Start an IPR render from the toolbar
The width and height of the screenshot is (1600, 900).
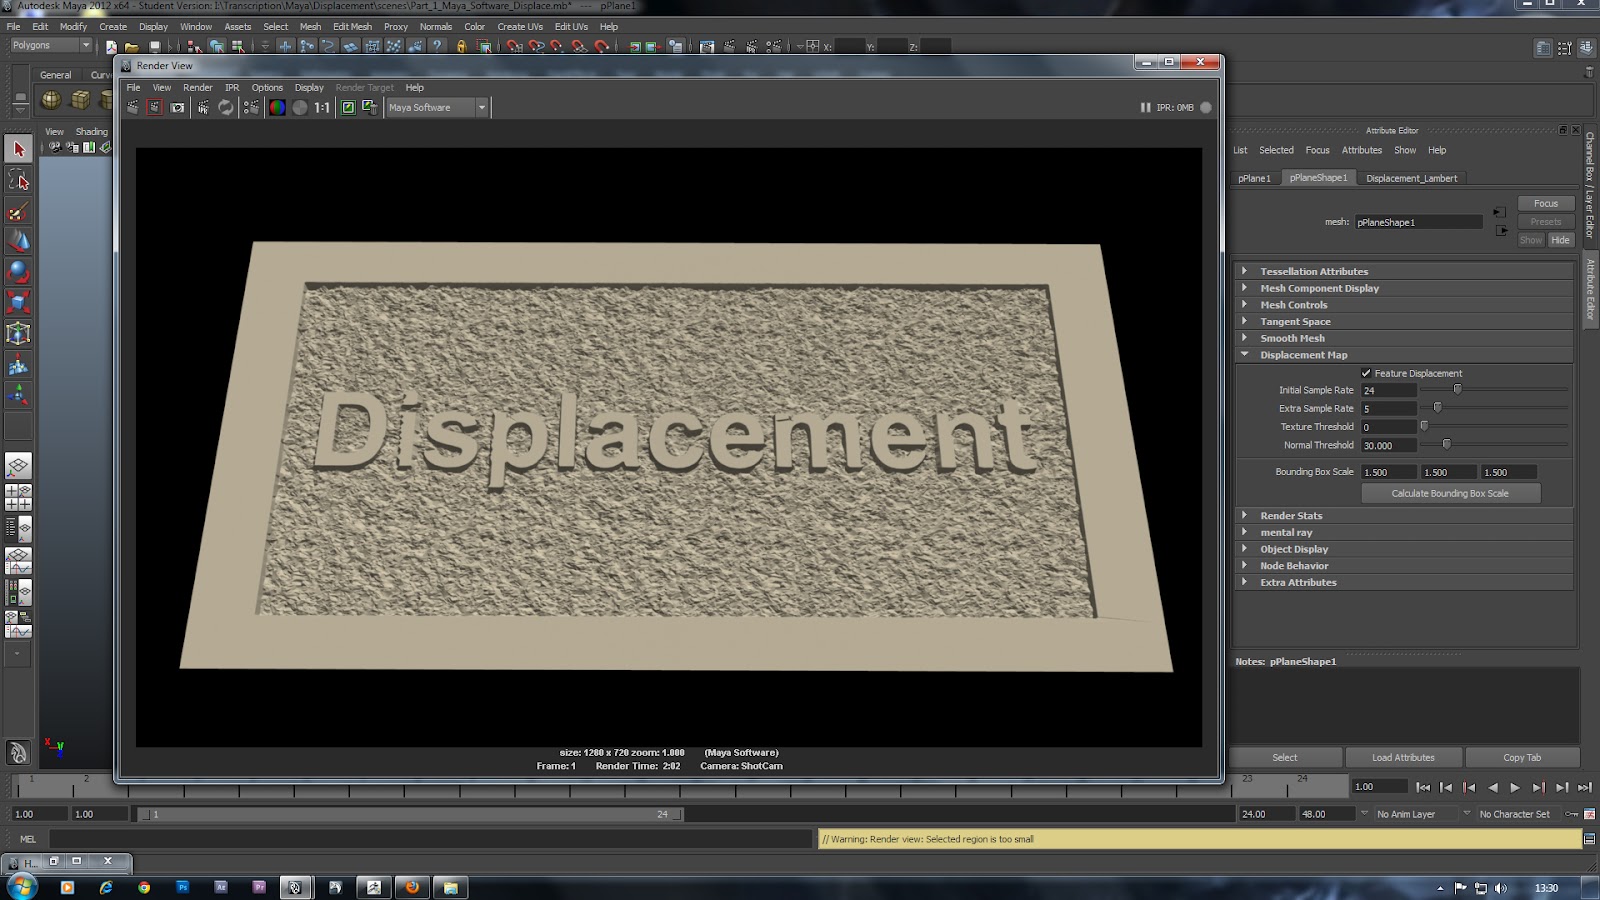click(x=203, y=107)
